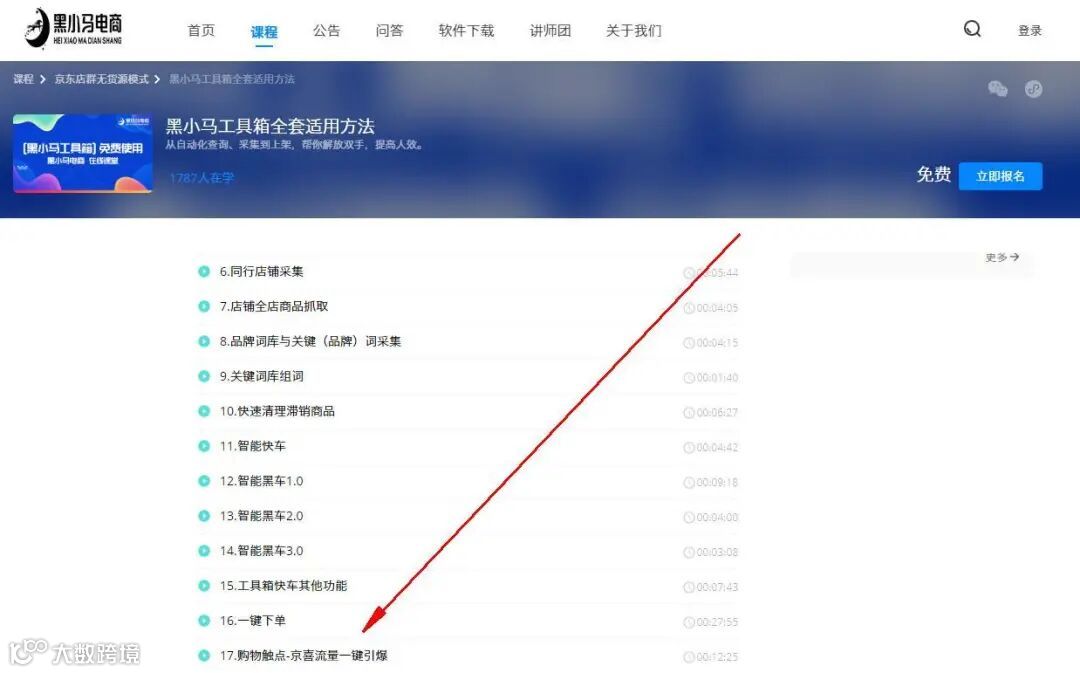
Task: Open lesson 16.一键下单
Action: pyautogui.click(x=252, y=621)
